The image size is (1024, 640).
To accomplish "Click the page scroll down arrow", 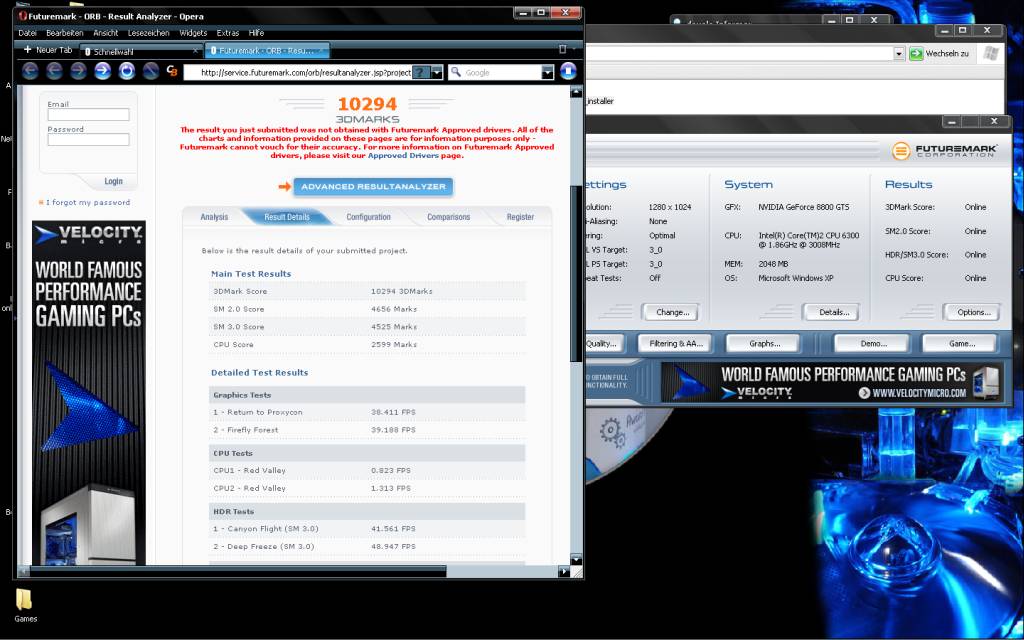I will (576, 559).
